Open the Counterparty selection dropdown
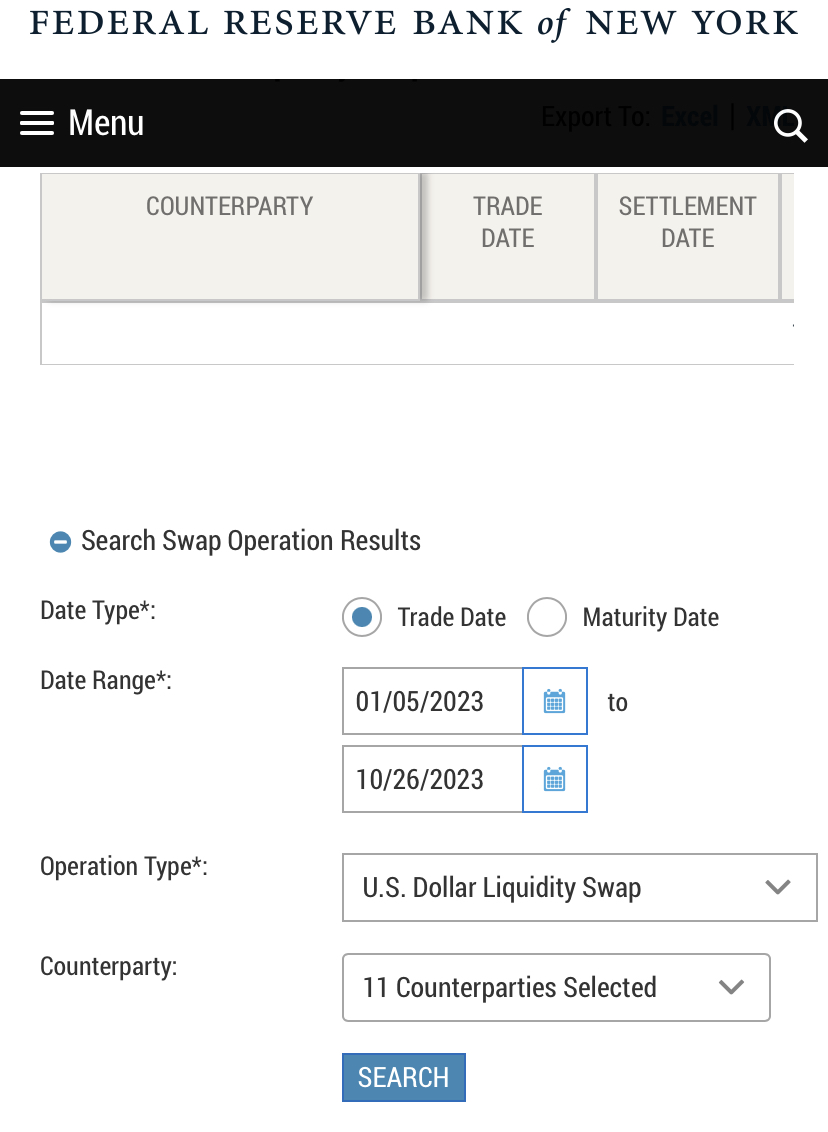 (x=556, y=988)
